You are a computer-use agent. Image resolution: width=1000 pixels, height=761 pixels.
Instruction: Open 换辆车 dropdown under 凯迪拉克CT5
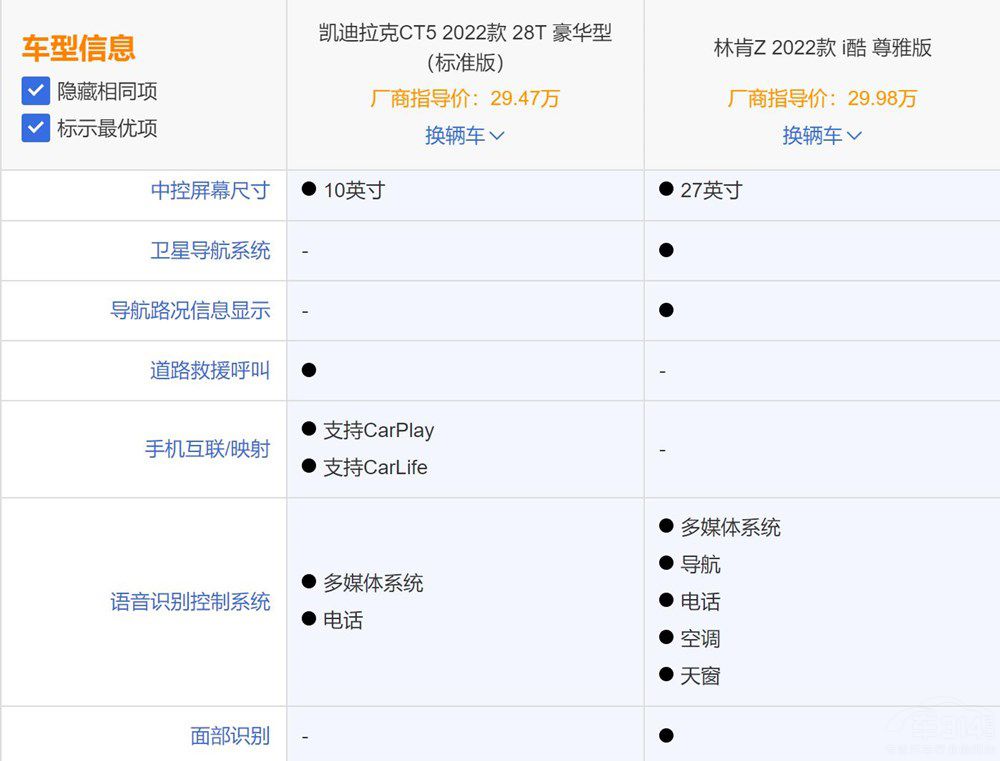pos(465,136)
